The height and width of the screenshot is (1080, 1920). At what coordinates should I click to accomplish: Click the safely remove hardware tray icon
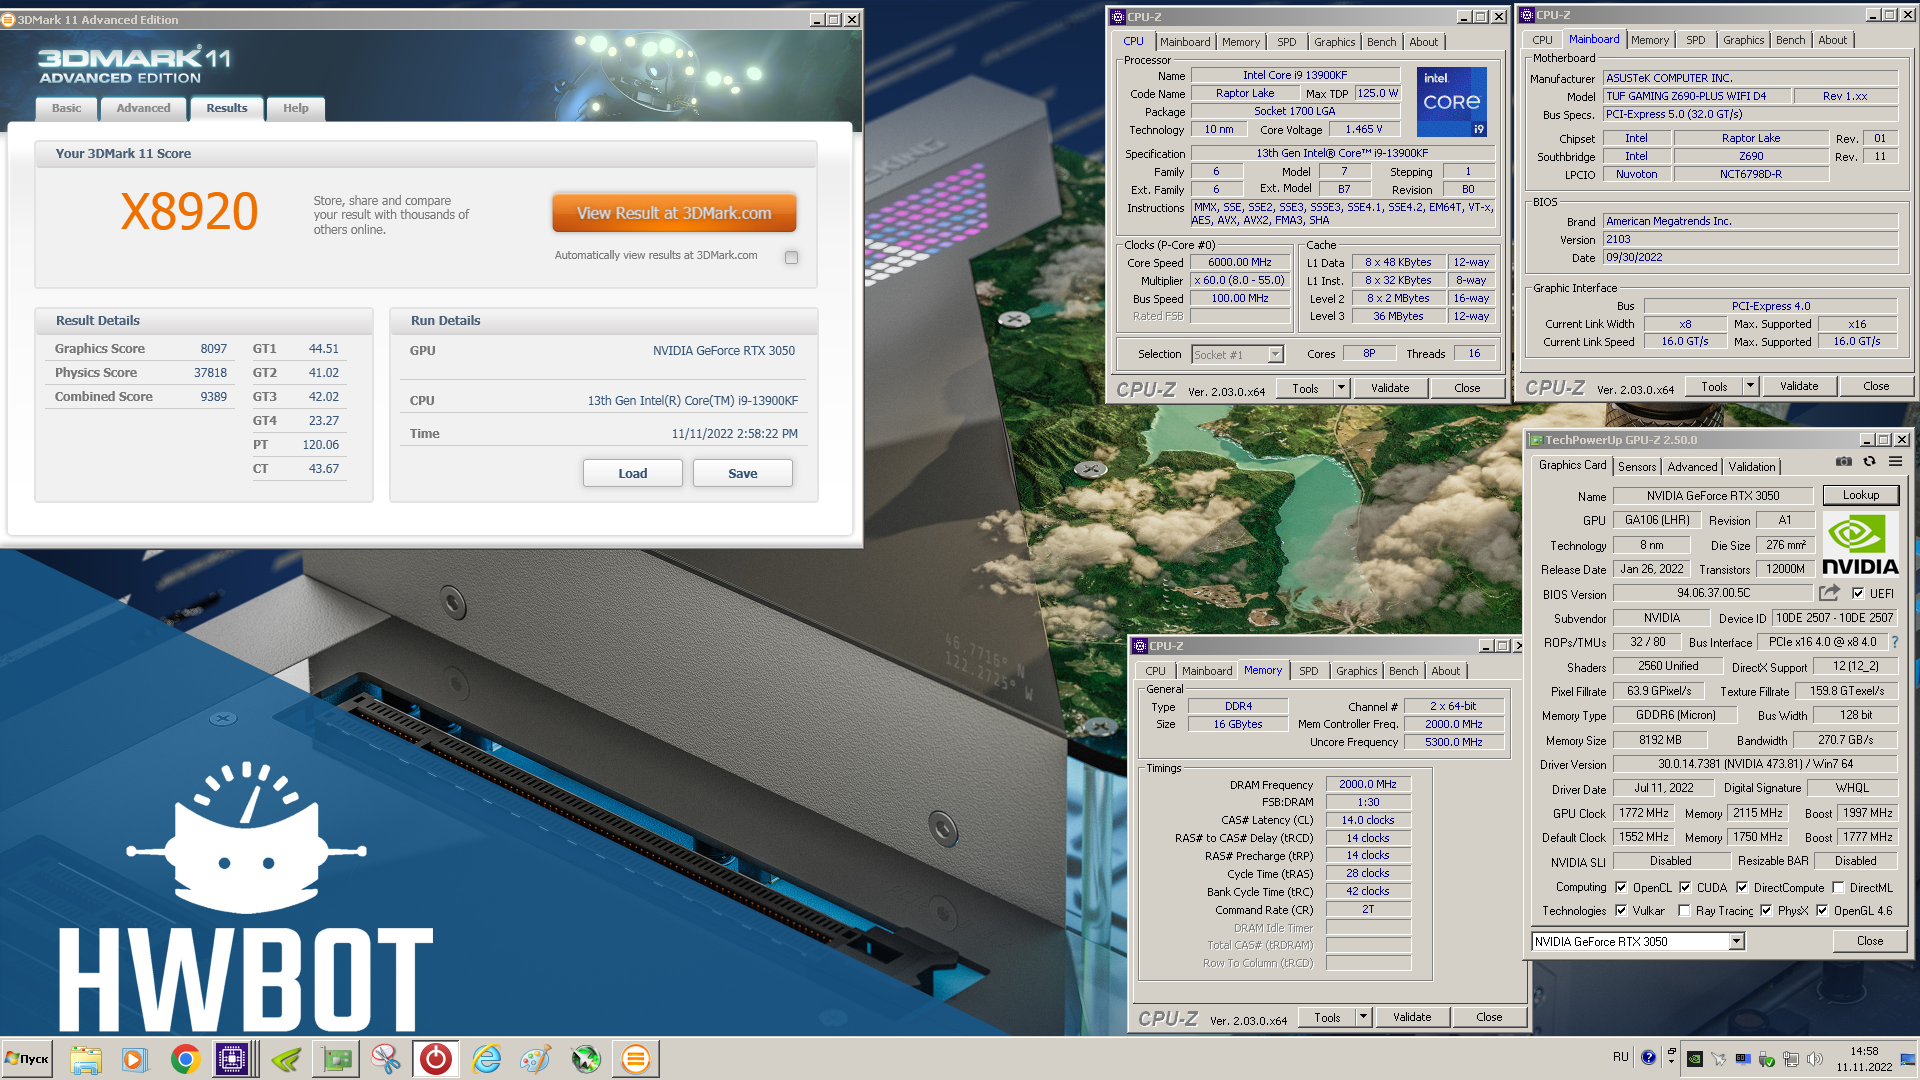tap(1767, 1059)
